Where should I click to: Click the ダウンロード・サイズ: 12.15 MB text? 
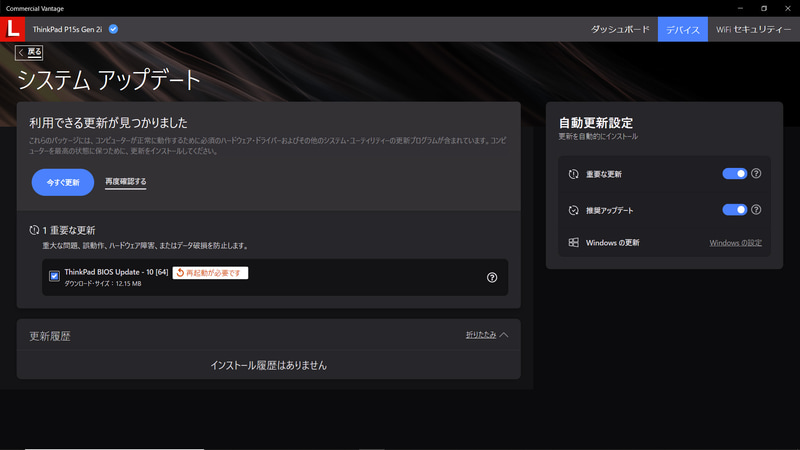(103, 284)
